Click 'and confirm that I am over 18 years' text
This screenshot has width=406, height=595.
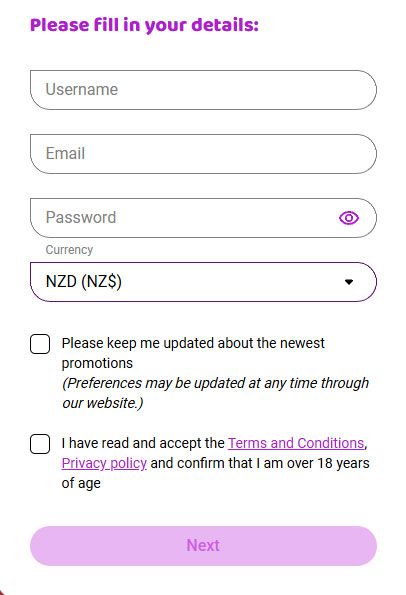click(260, 463)
